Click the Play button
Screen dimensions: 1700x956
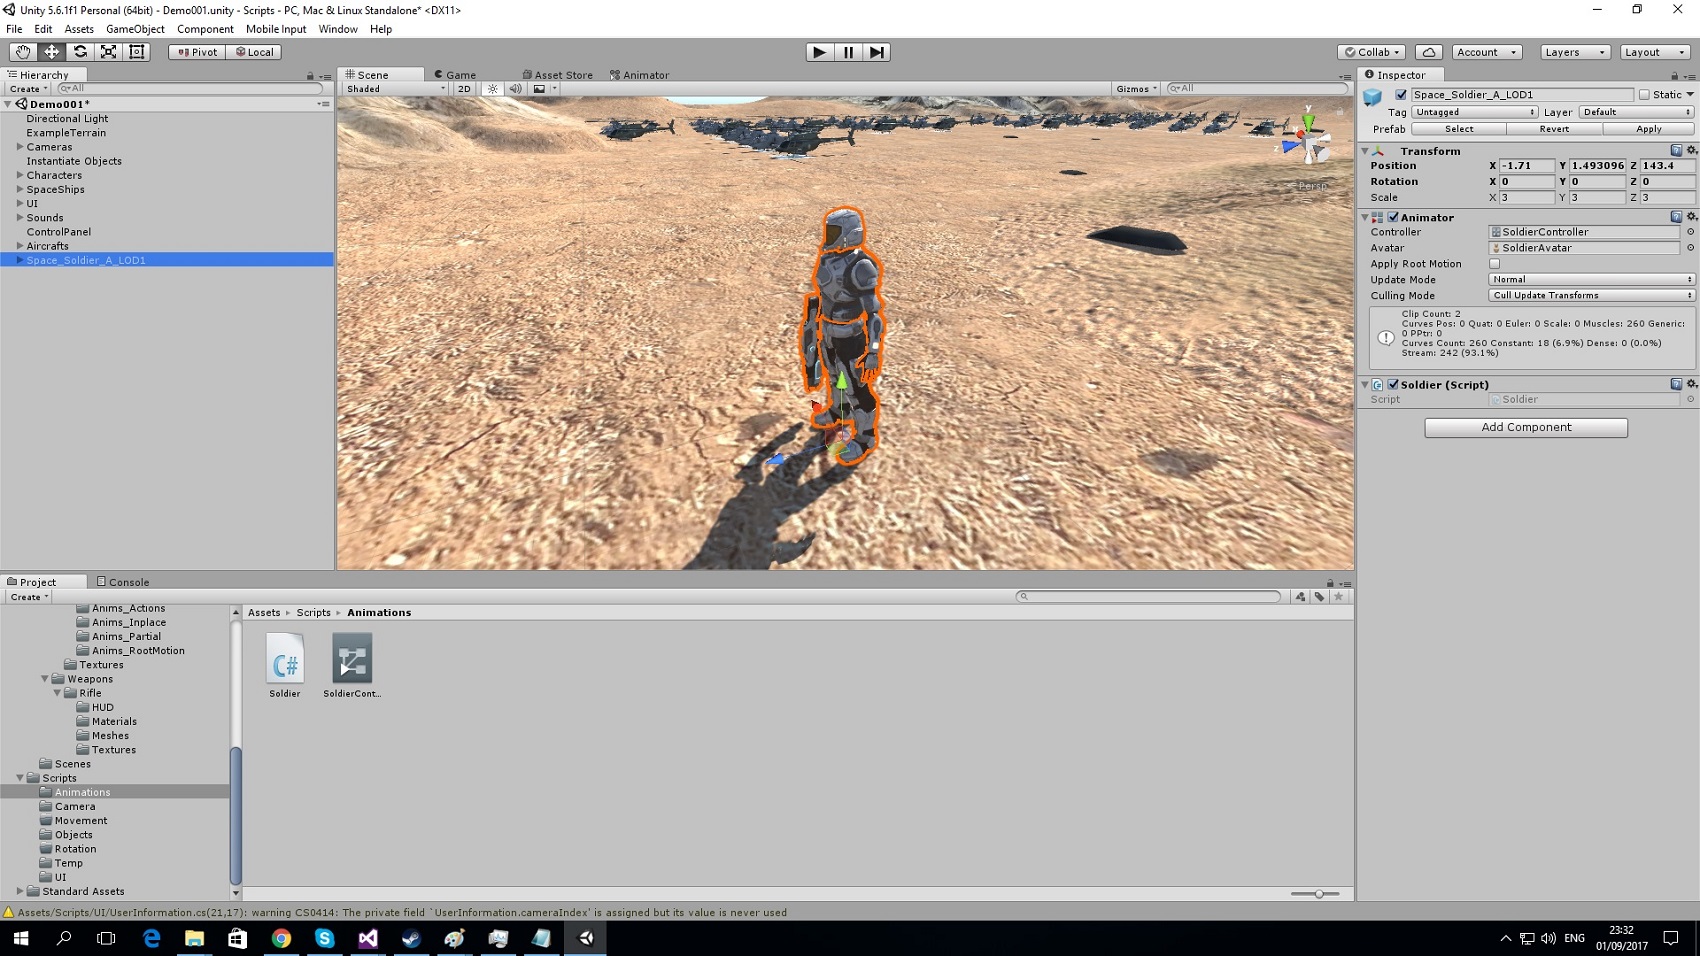coord(819,52)
